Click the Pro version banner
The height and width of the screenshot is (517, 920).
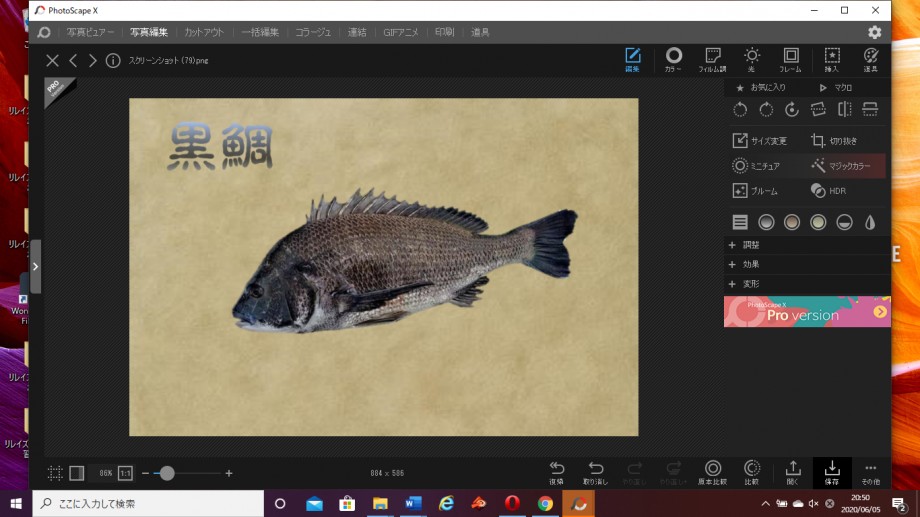coord(806,312)
